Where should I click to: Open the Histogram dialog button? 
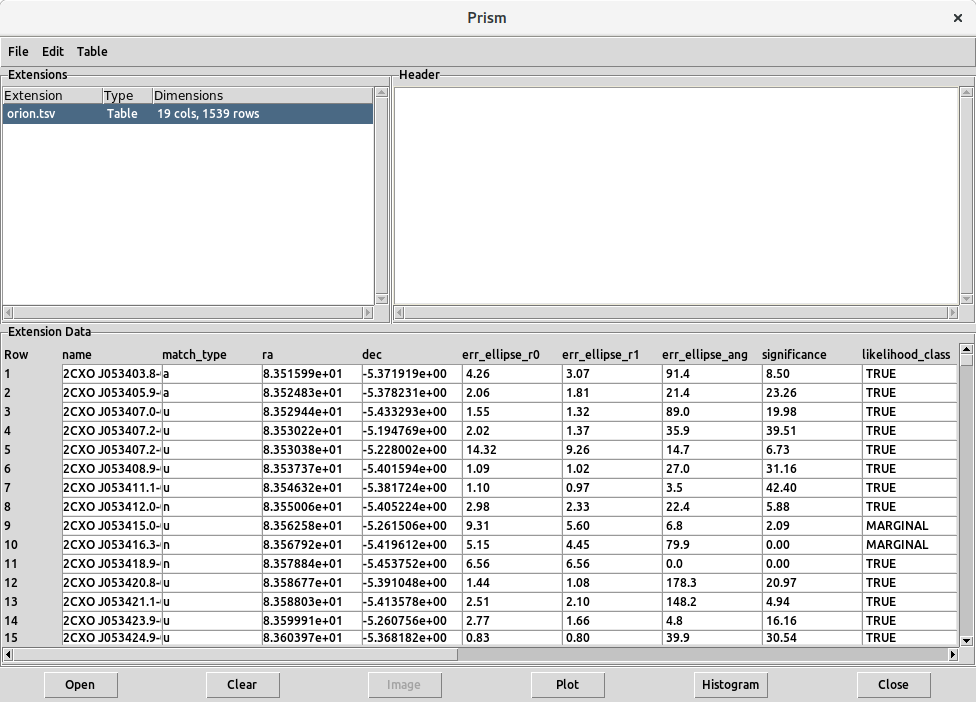(730, 685)
